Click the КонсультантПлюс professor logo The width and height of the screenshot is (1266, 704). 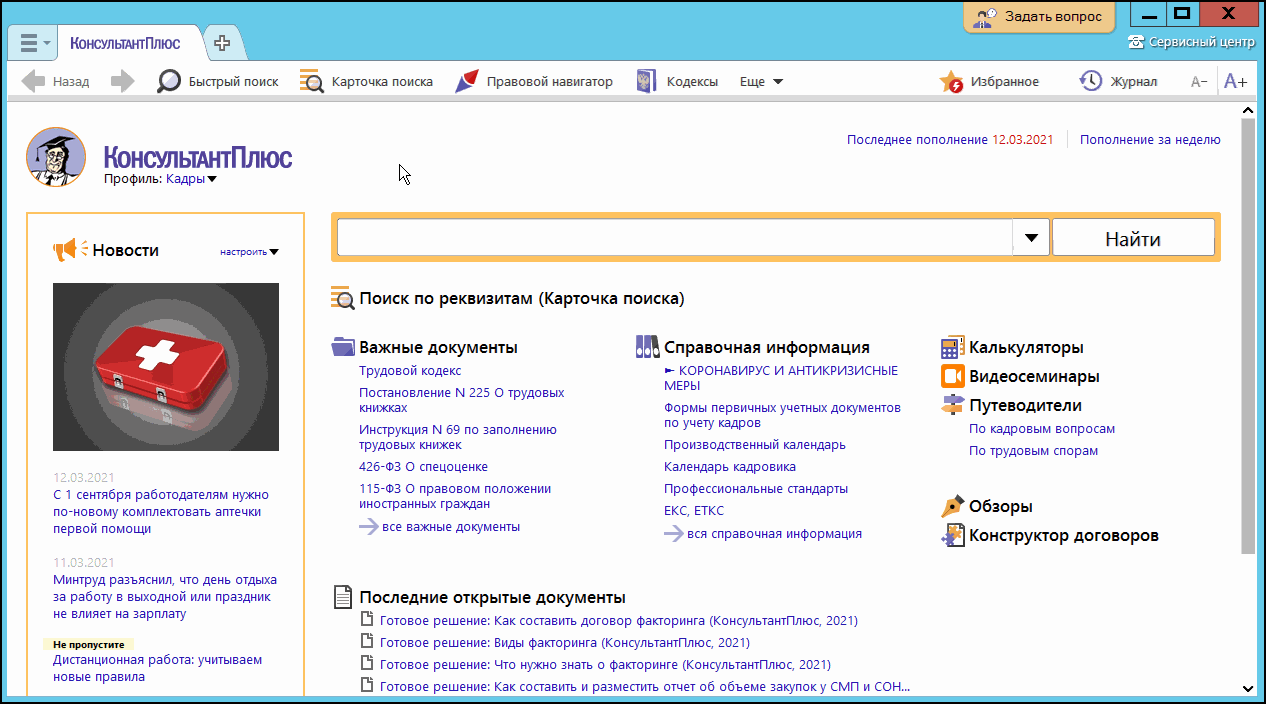pyautogui.click(x=56, y=157)
